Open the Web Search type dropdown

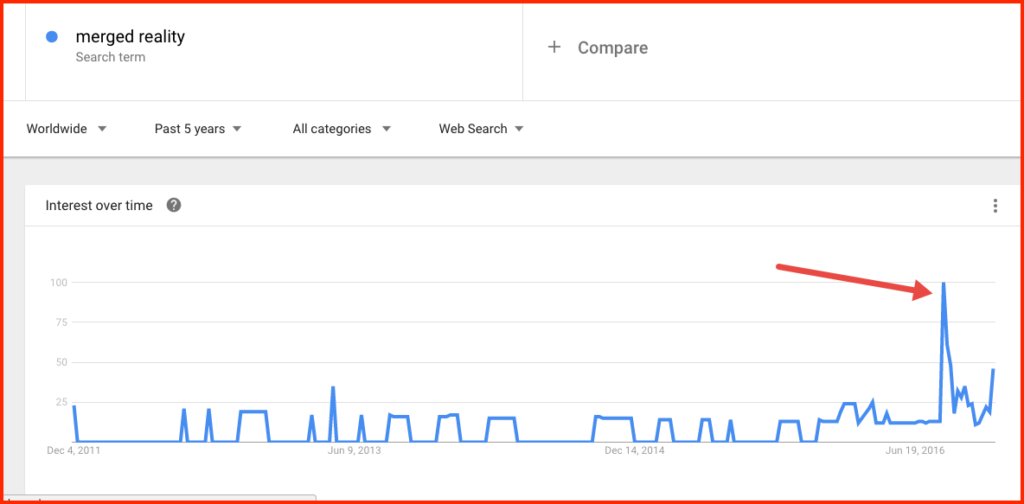[x=481, y=129]
